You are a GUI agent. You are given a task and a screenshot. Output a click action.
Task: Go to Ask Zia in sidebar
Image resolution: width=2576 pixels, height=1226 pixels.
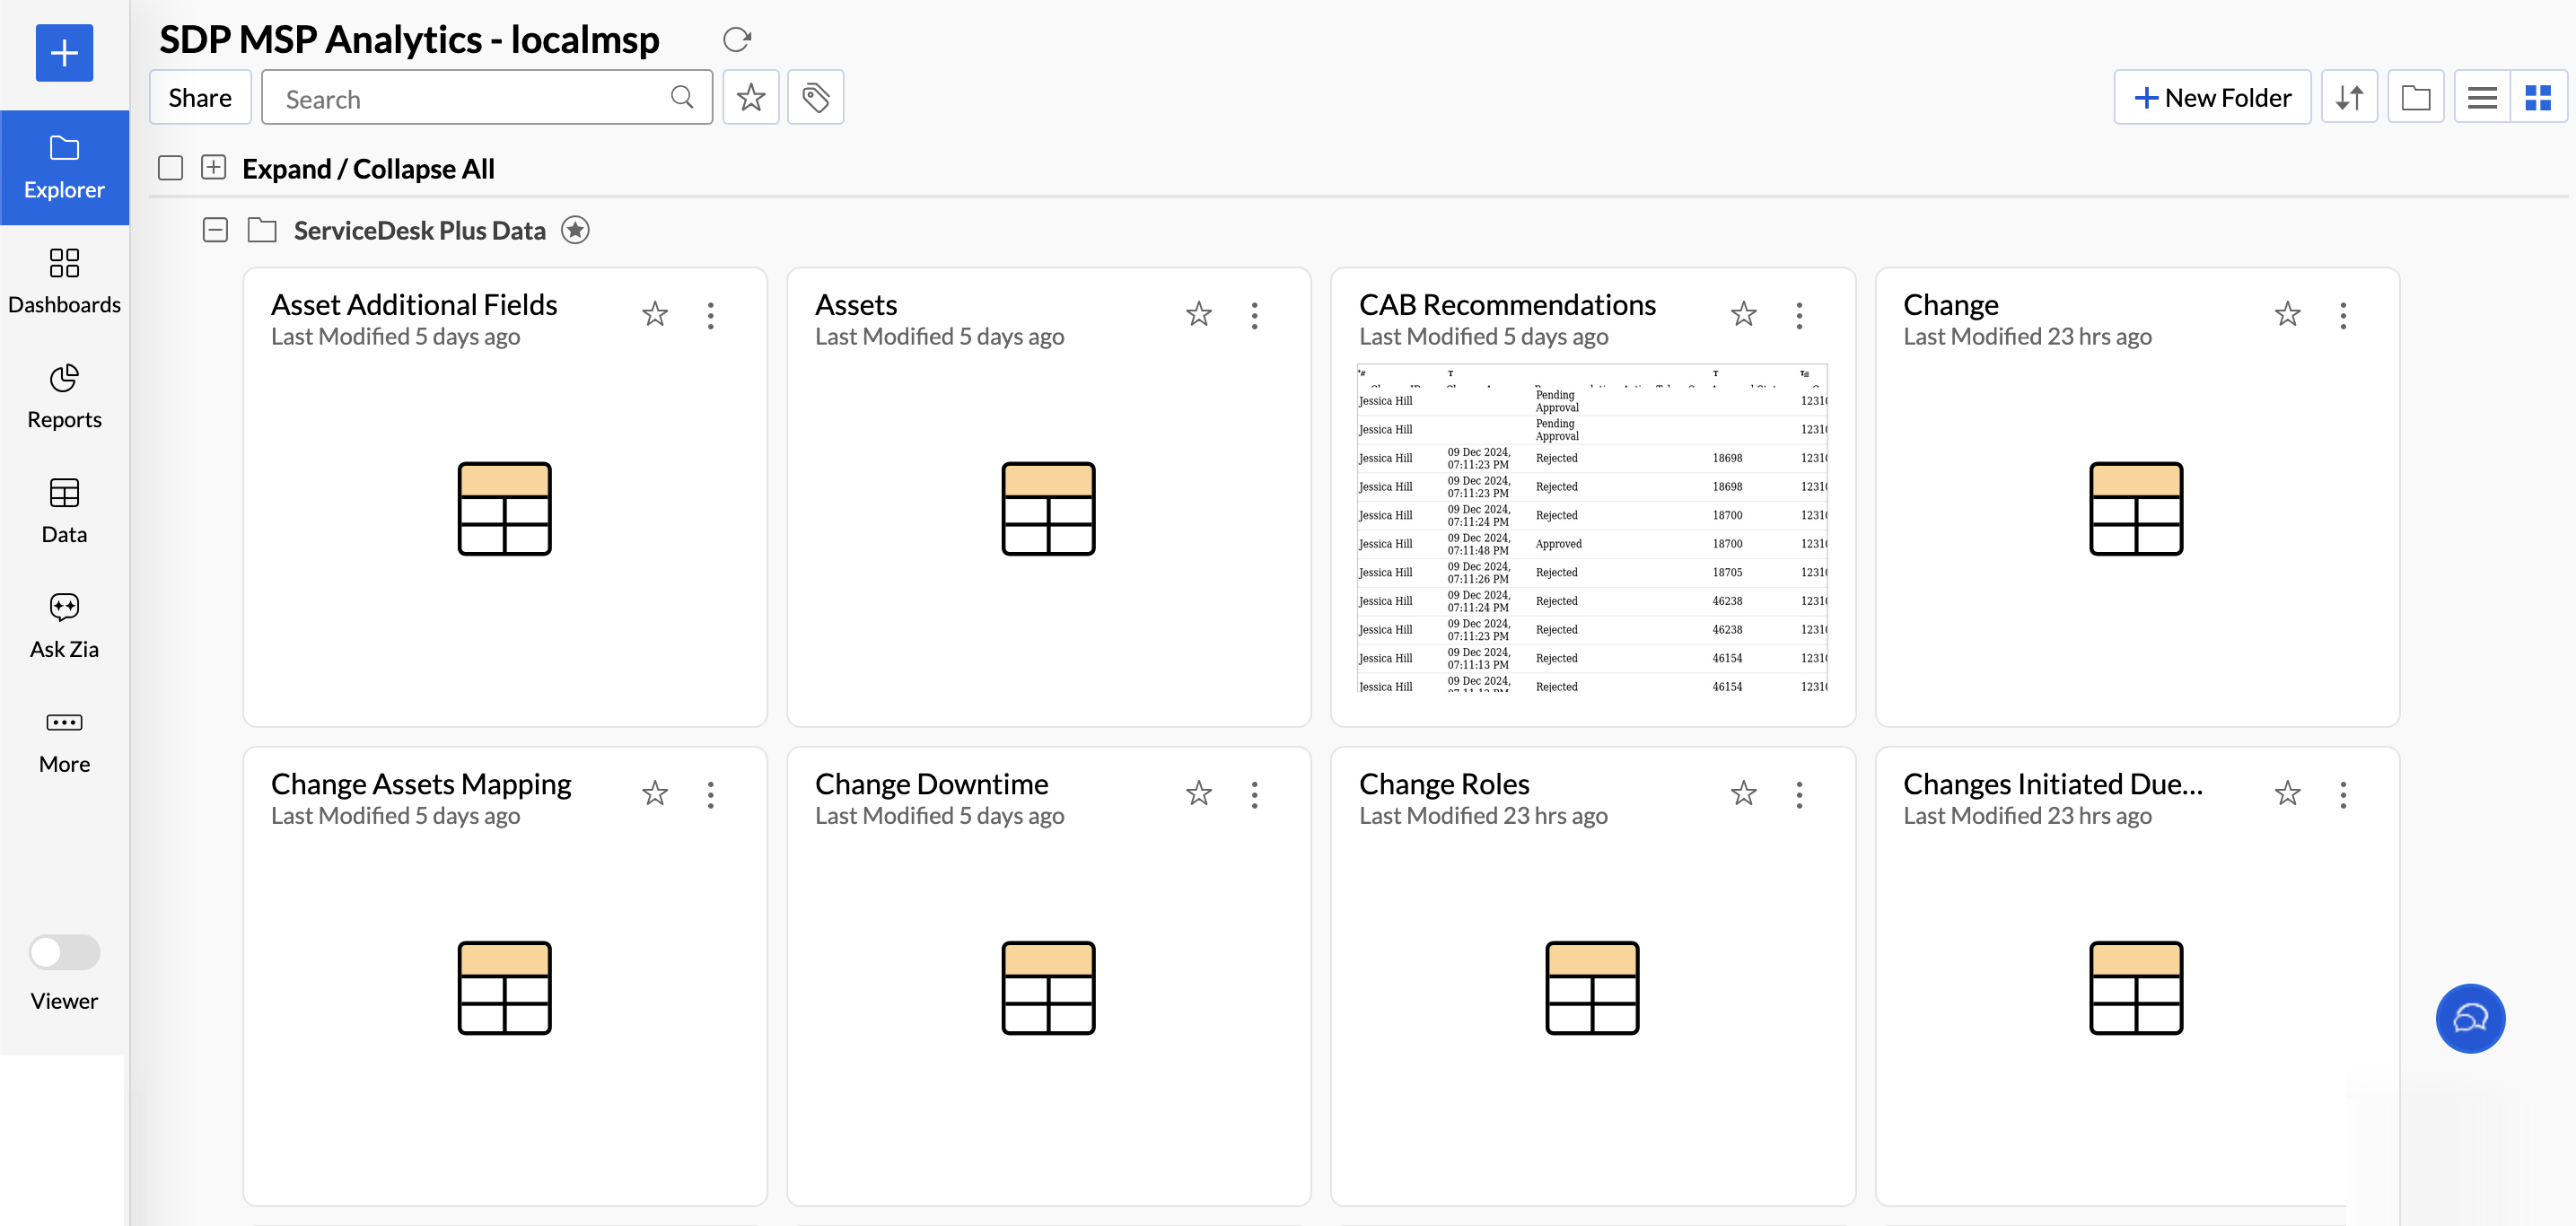point(65,626)
